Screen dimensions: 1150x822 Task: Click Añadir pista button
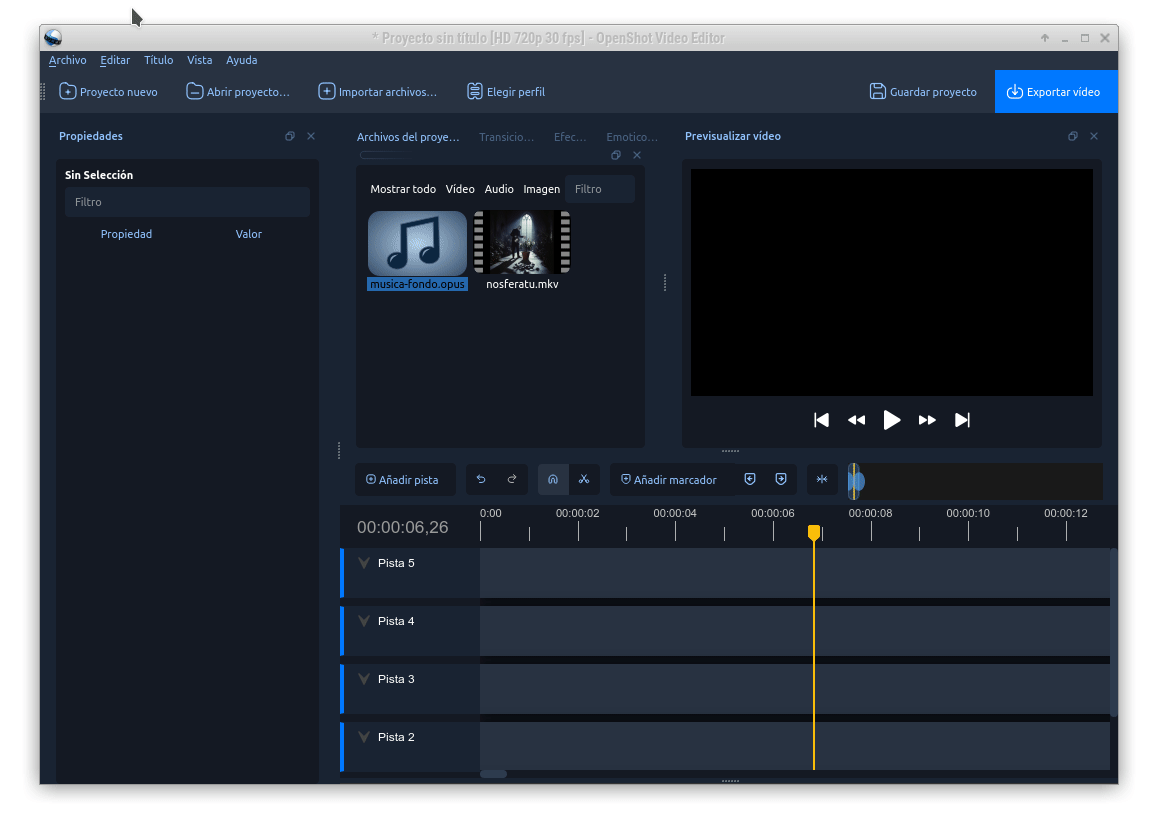pyautogui.click(x=403, y=480)
